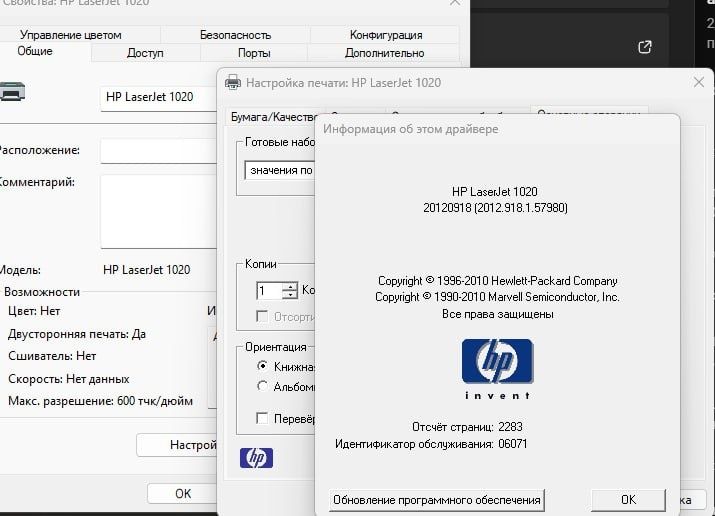This screenshot has height=516, width=715.
Task: Select the Общие tab
Action: click(x=35, y=51)
